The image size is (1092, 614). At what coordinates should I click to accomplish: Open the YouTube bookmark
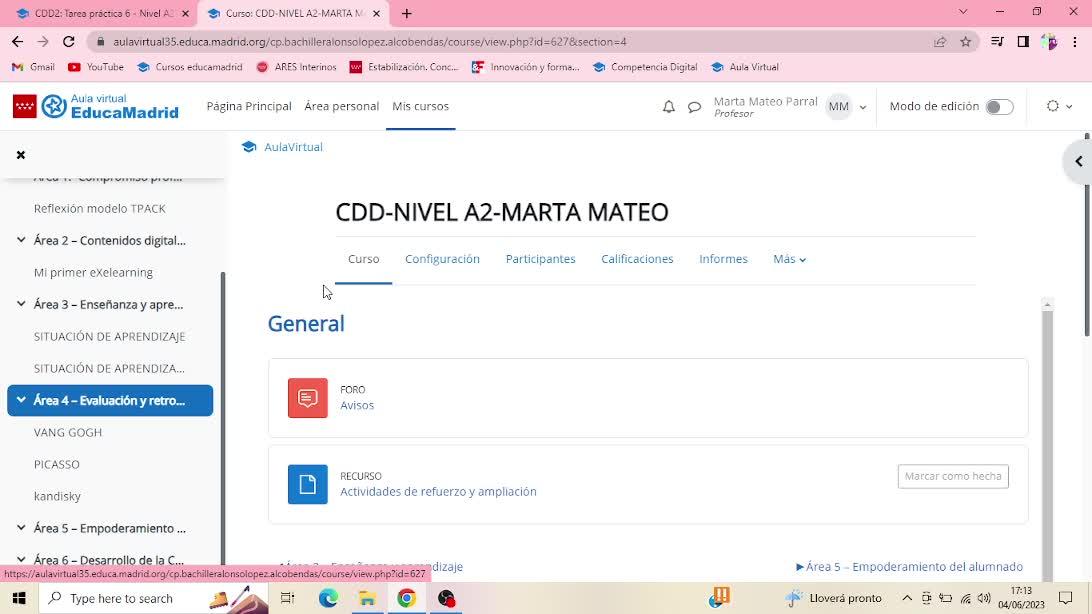[x=95, y=67]
